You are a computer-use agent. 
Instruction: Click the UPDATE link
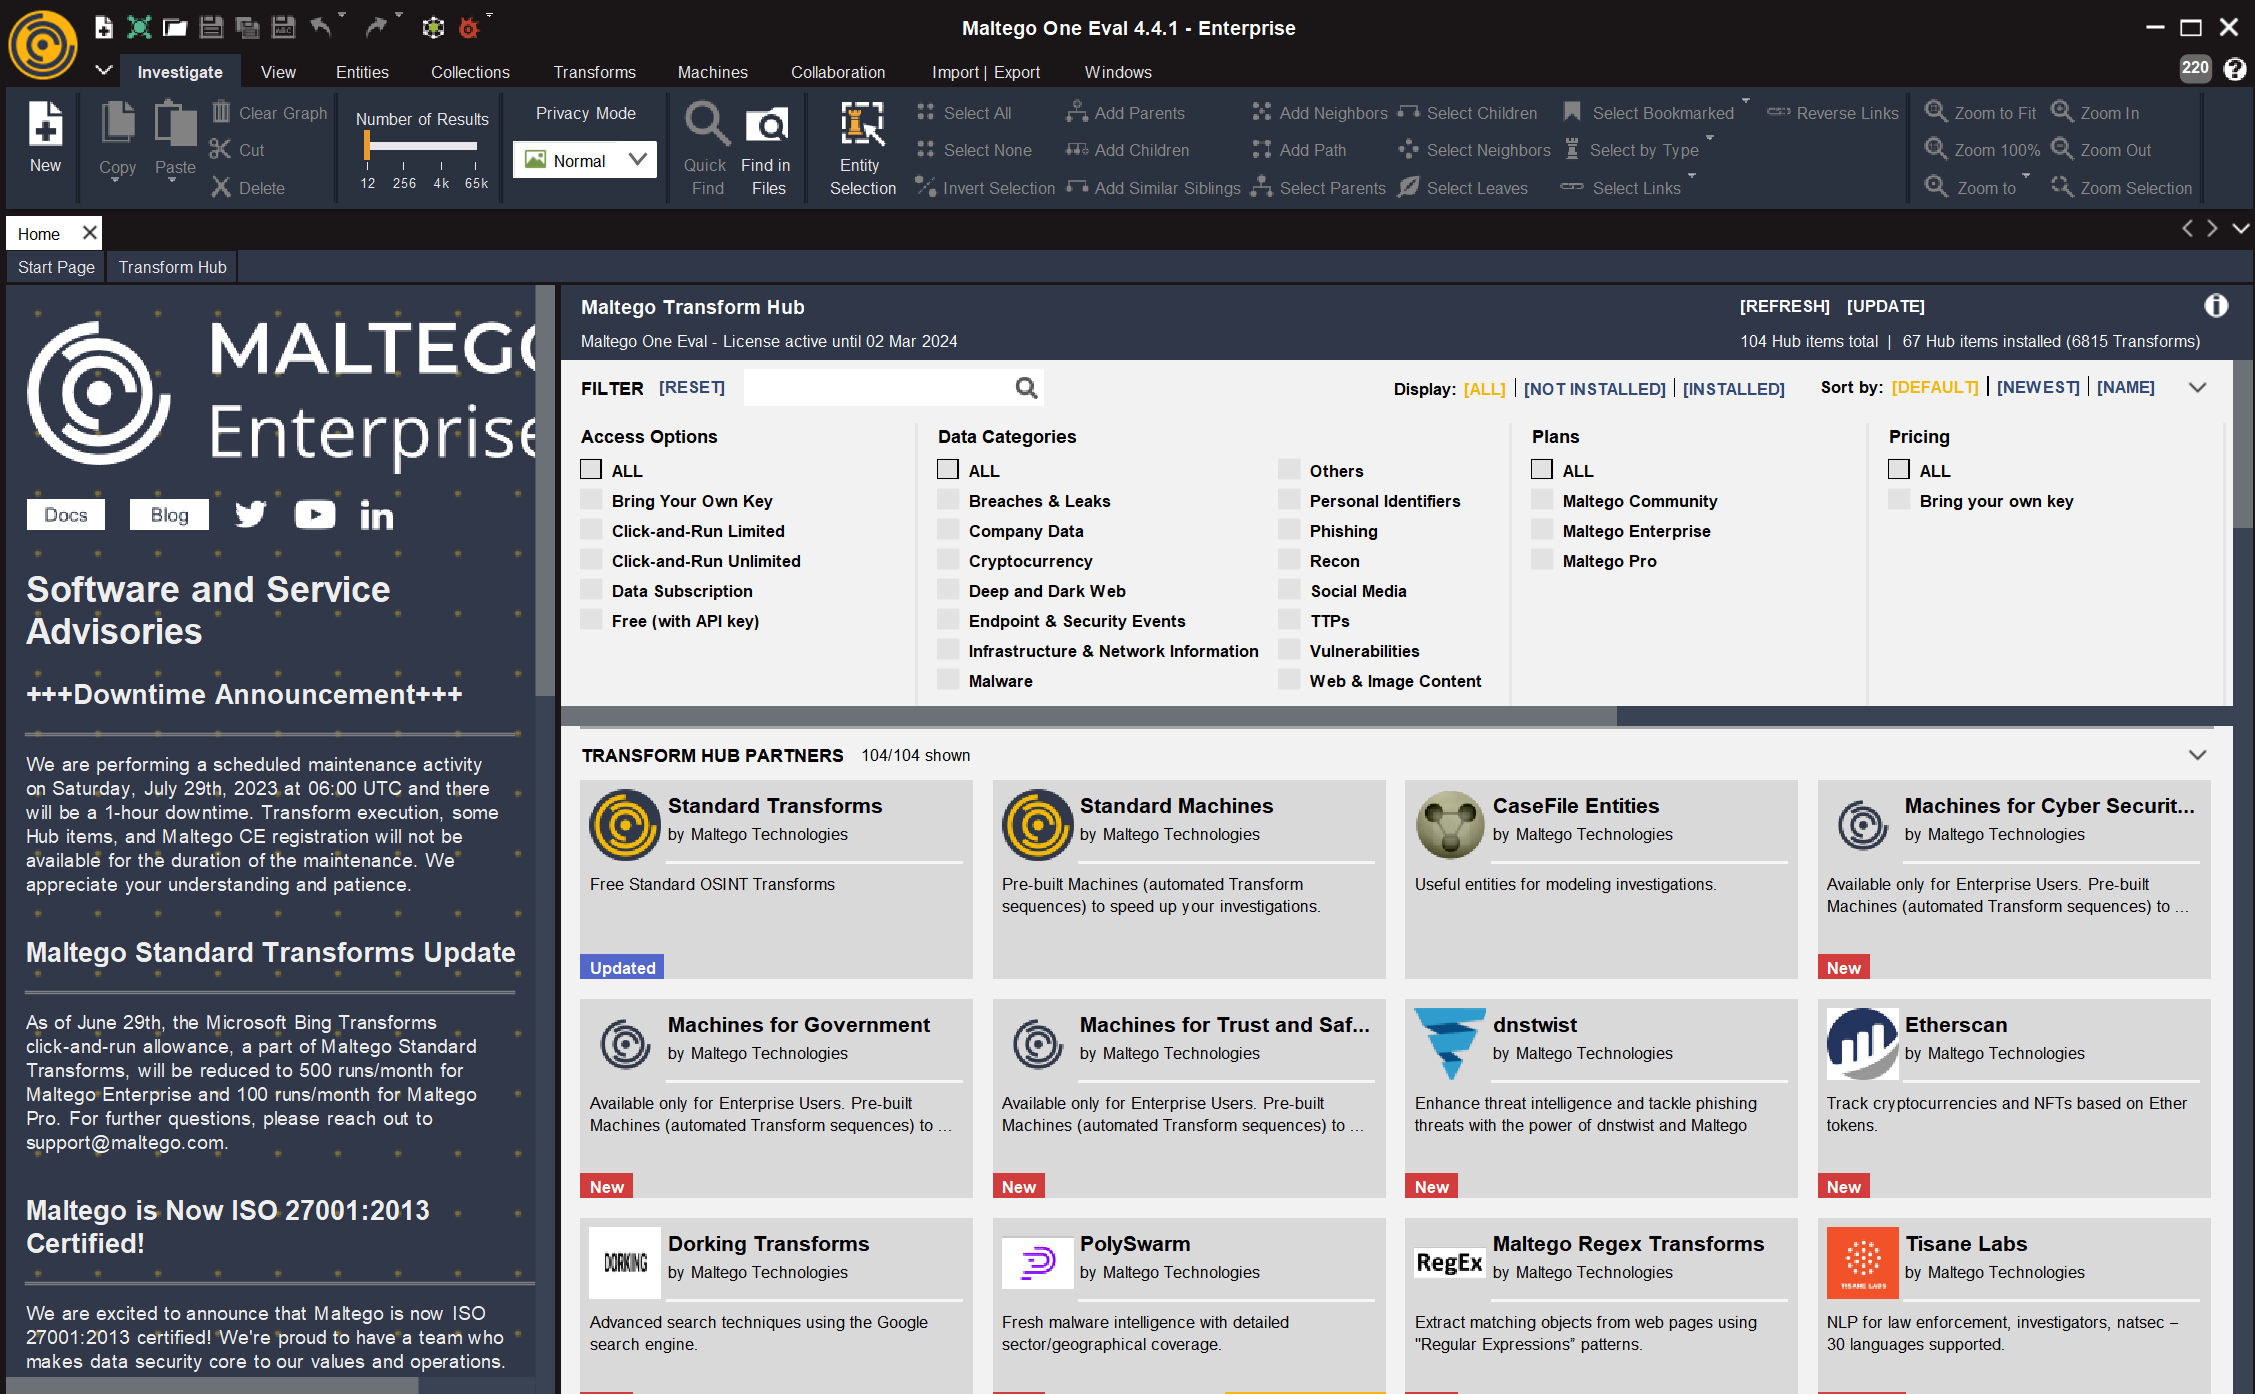pyautogui.click(x=1885, y=306)
